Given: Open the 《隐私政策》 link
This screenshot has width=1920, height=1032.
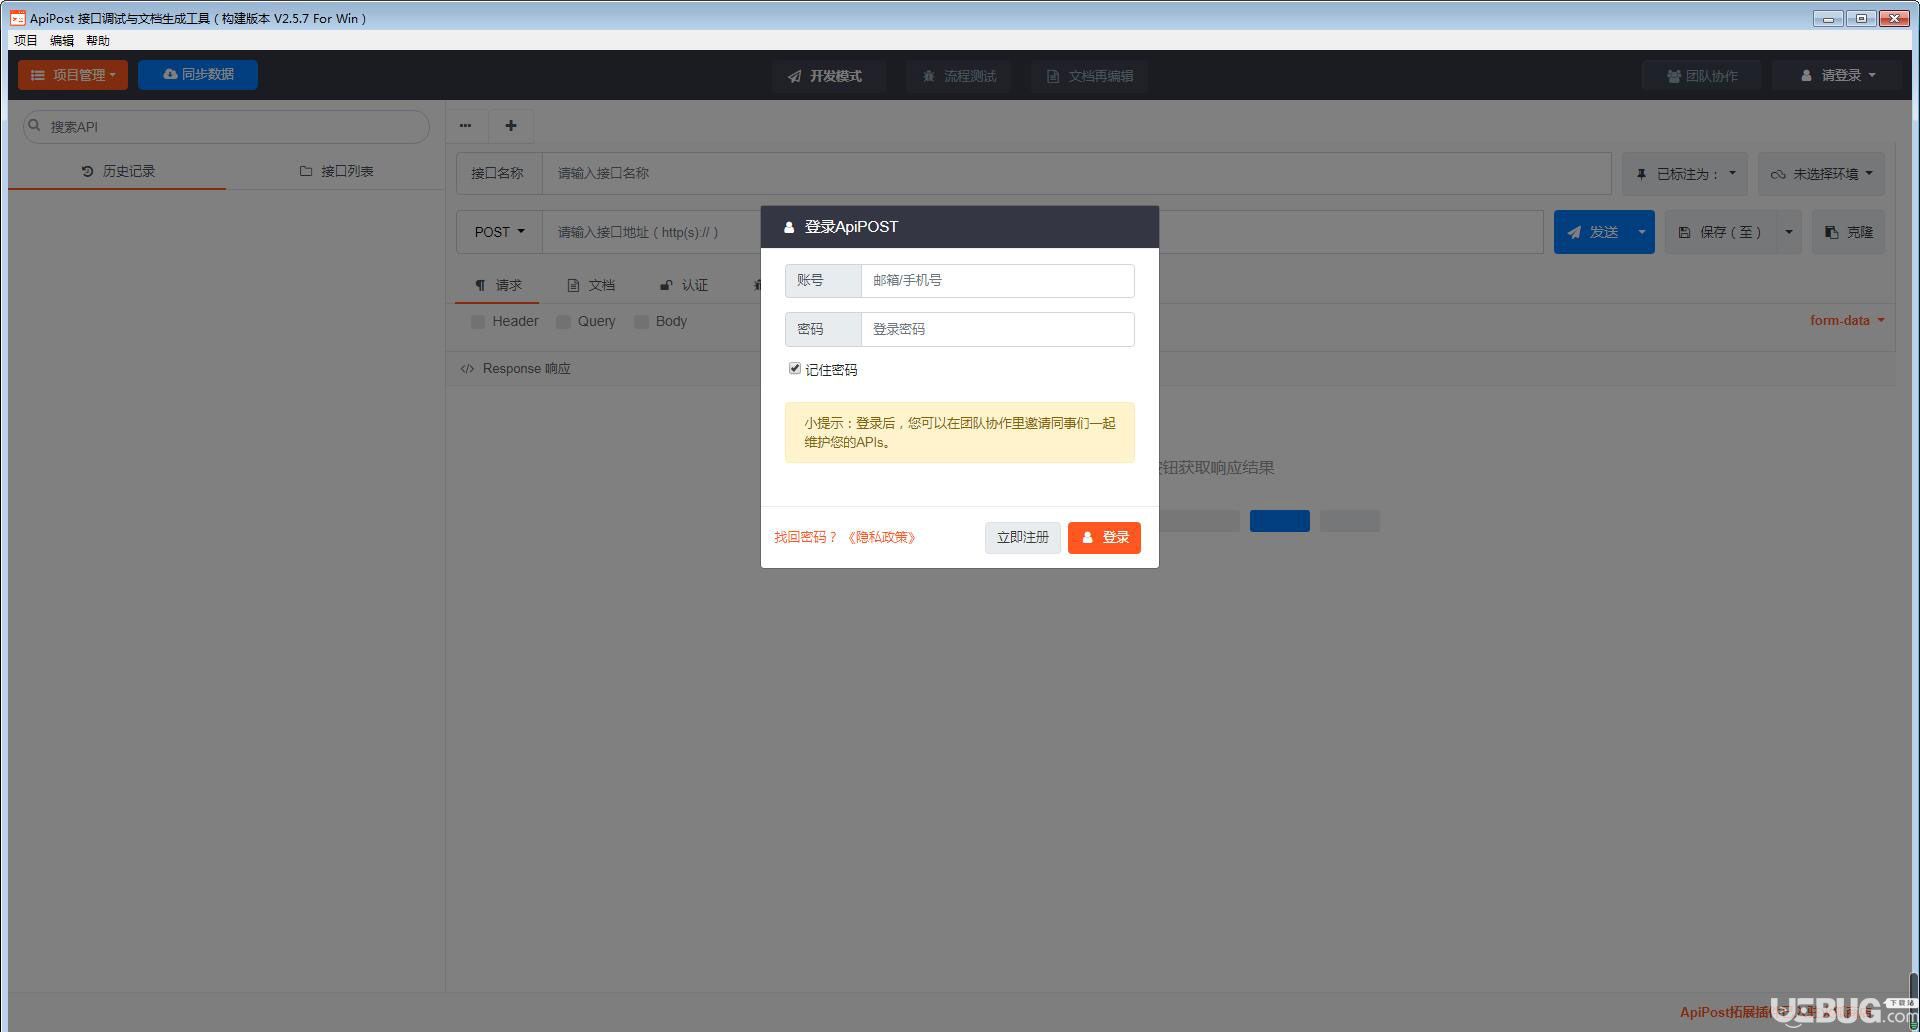Looking at the screenshot, I should (x=881, y=538).
